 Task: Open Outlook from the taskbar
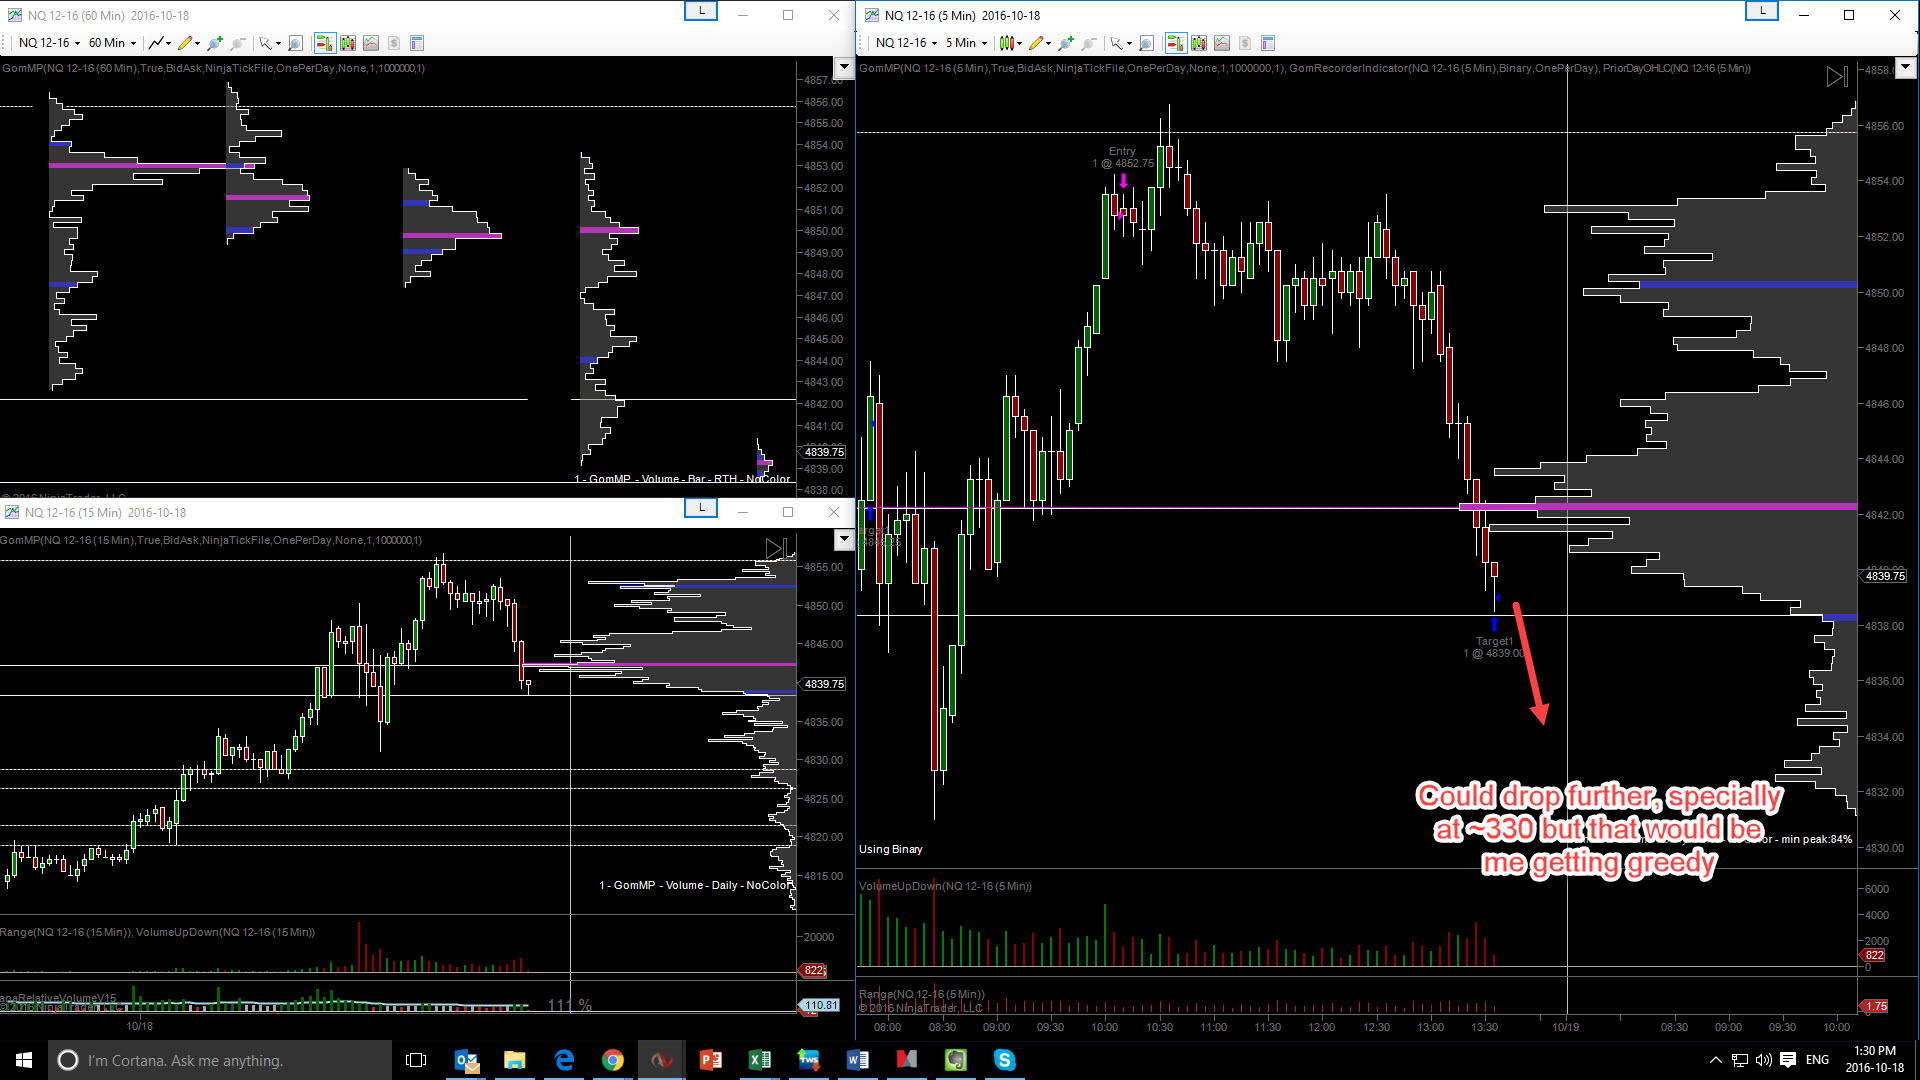pyautogui.click(x=466, y=1060)
